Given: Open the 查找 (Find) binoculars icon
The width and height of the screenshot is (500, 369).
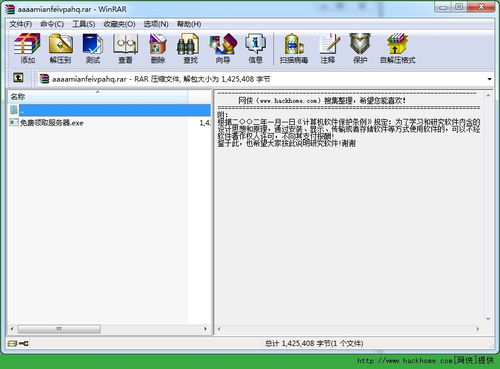Looking at the screenshot, I should [x=190, y=48].
